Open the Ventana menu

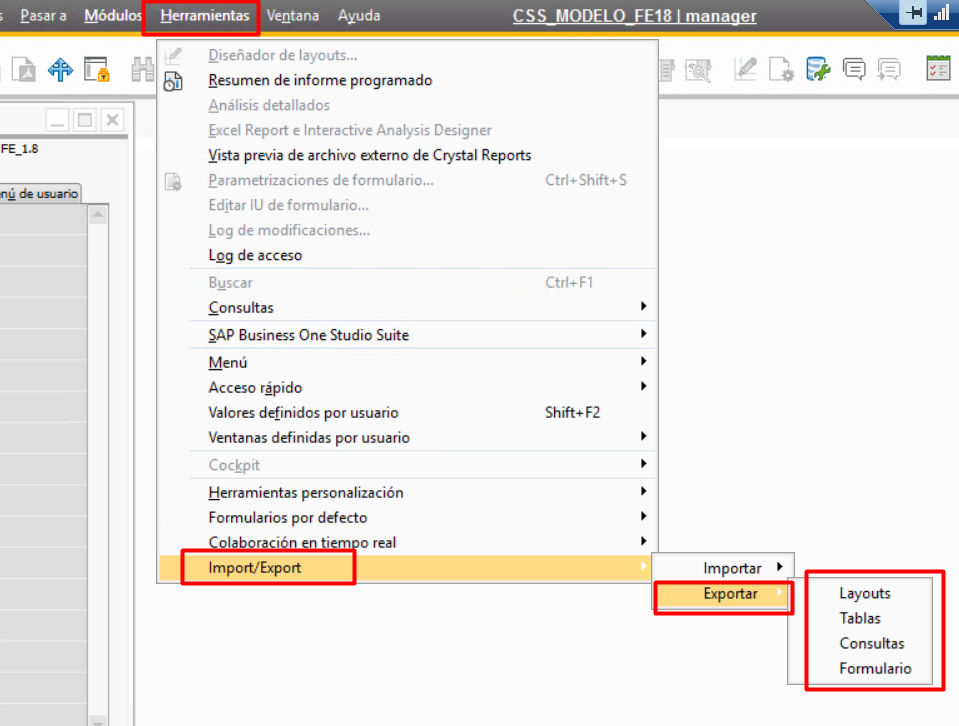(x=293, y=16)
